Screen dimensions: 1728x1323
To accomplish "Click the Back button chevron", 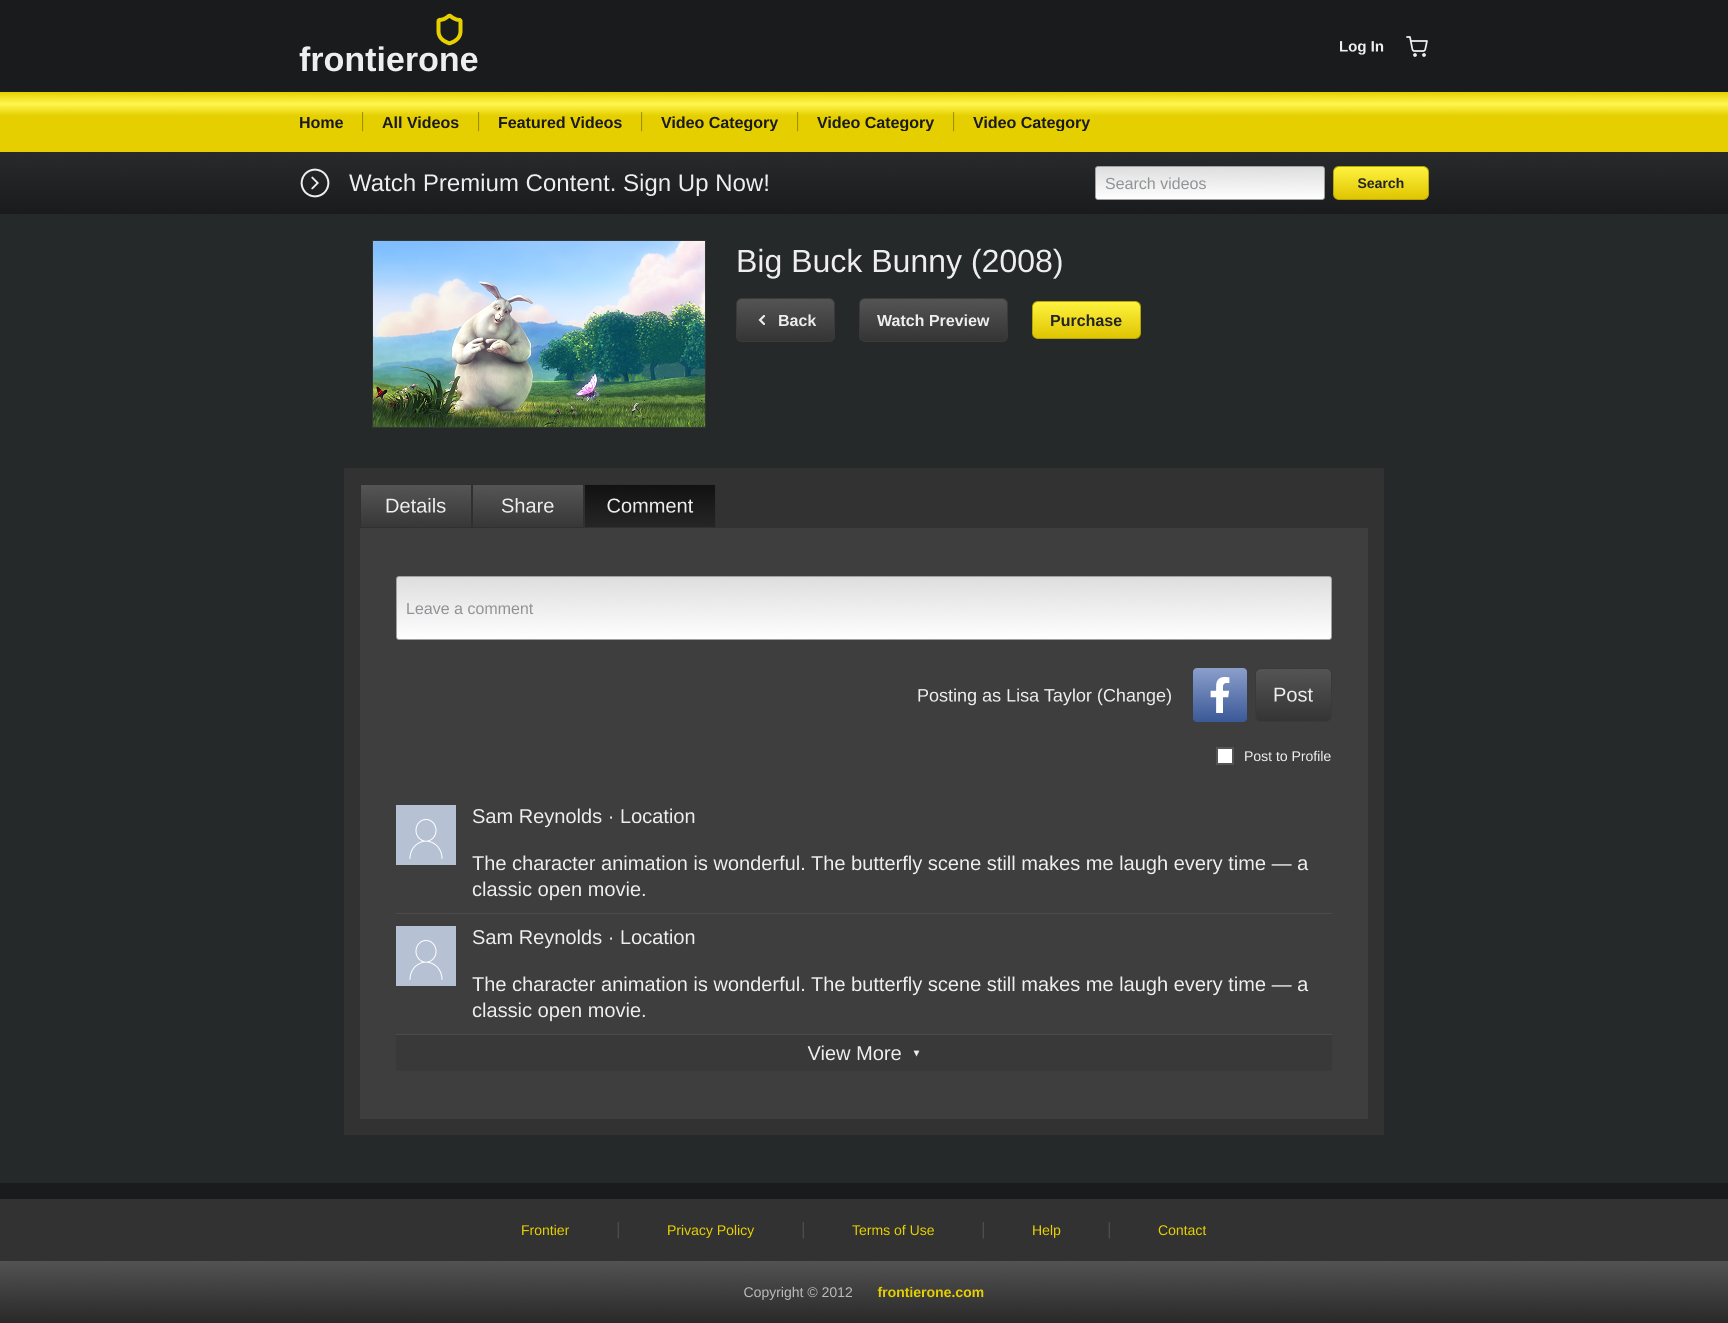I will [762, 320].
